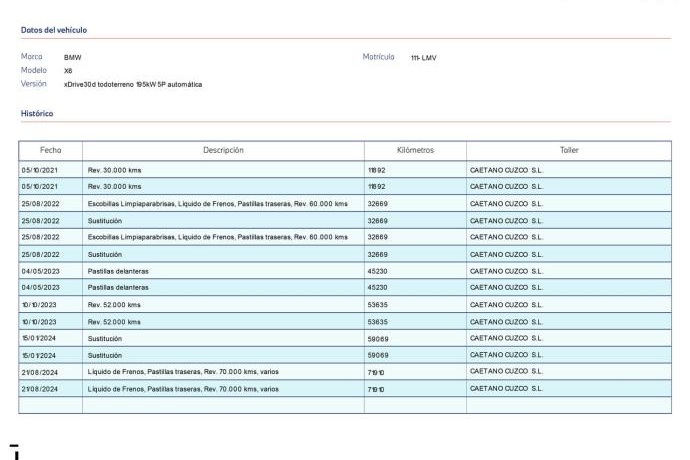
Task: Click the first 59069 kilometers cell
Action: click(378, 338)
